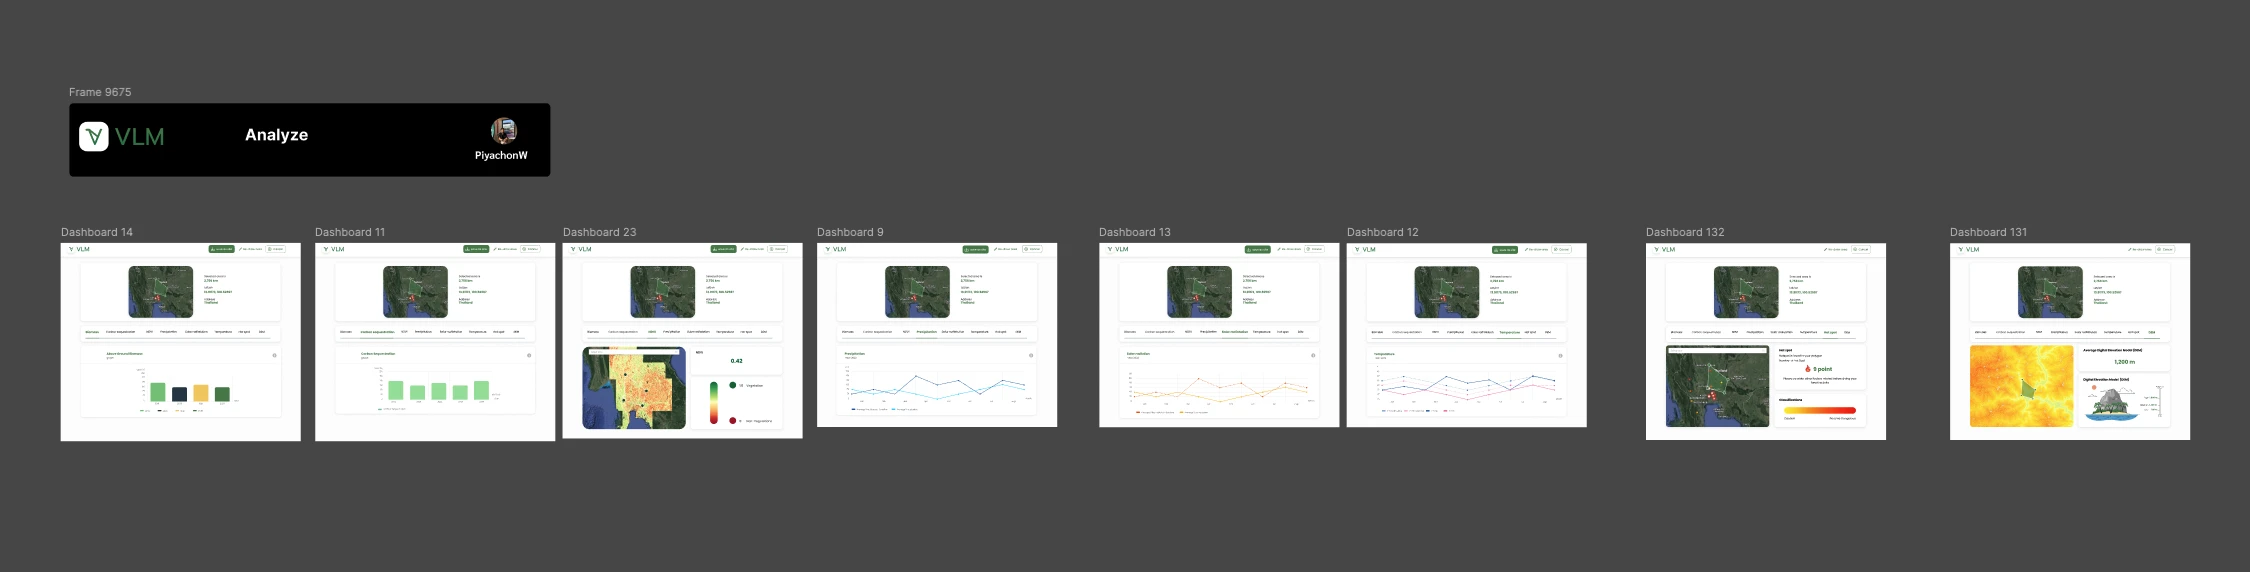Click the hot spot map in Dashboard 132
The image size is (2250, 572).
(1717, 386)
